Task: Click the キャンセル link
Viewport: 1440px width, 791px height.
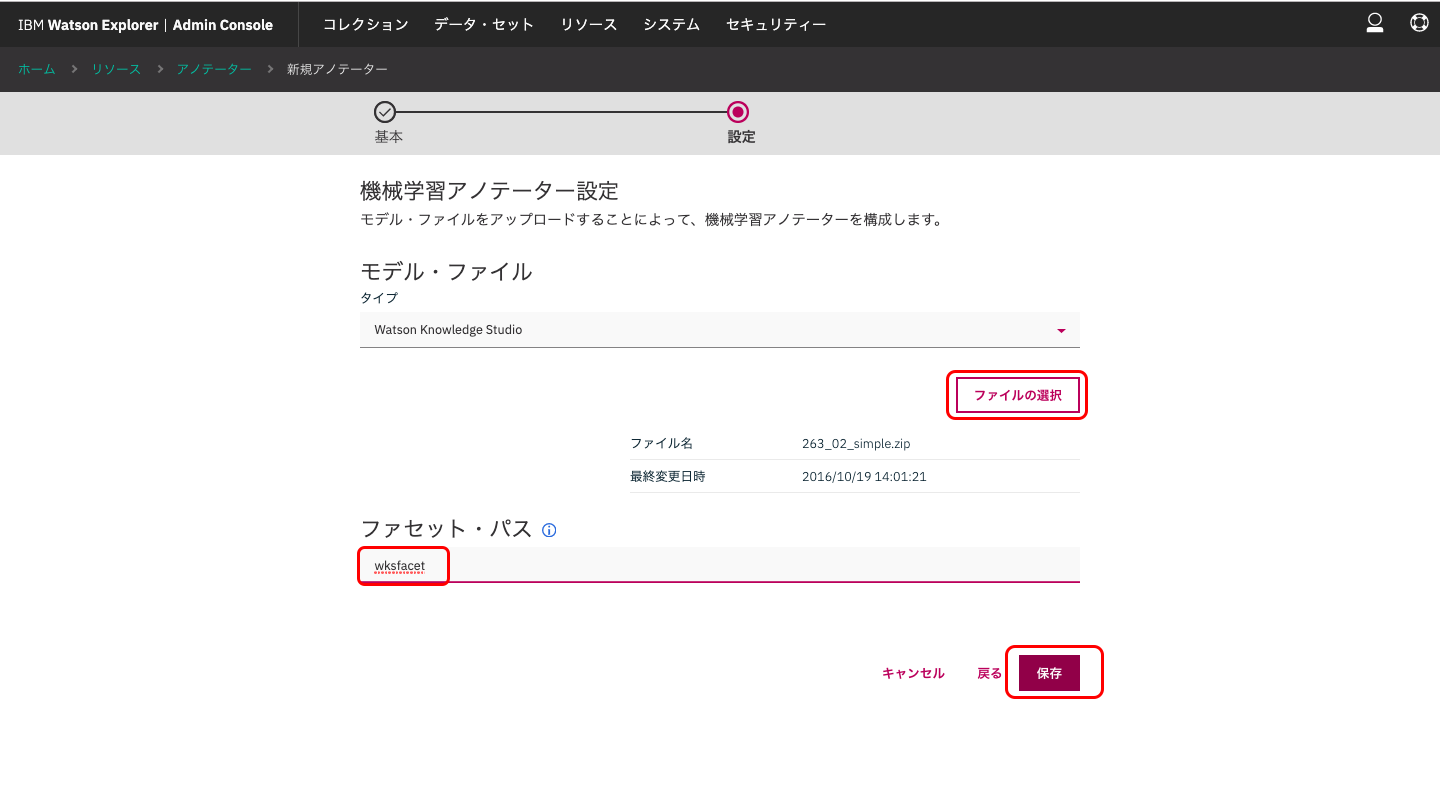Action: (913, 673)
